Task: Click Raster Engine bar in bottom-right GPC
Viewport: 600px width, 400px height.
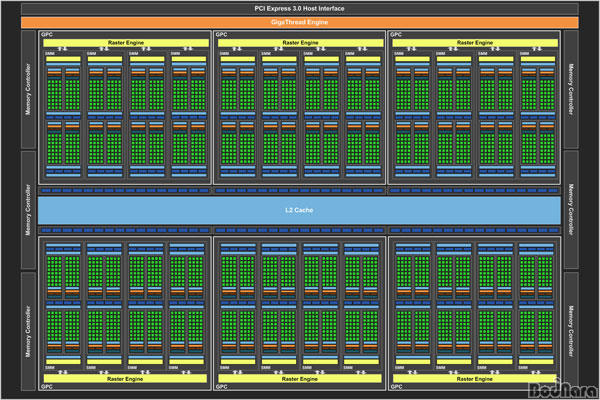Action: (474, 379)
